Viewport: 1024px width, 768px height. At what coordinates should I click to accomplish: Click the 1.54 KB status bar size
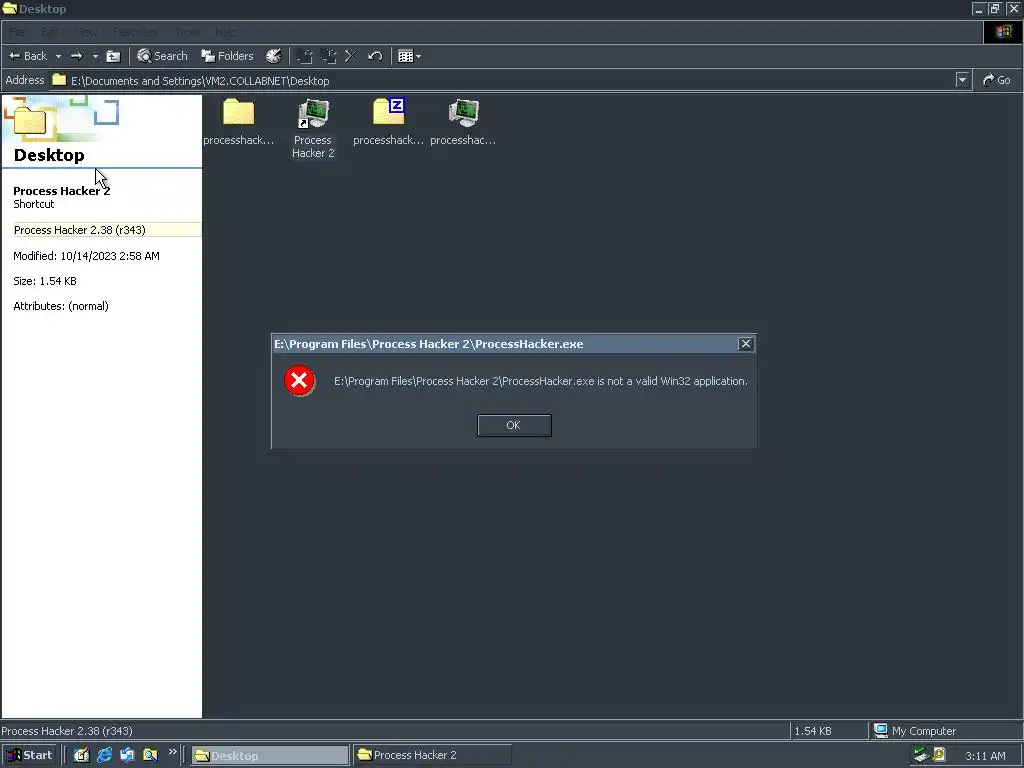coord(813,731)
